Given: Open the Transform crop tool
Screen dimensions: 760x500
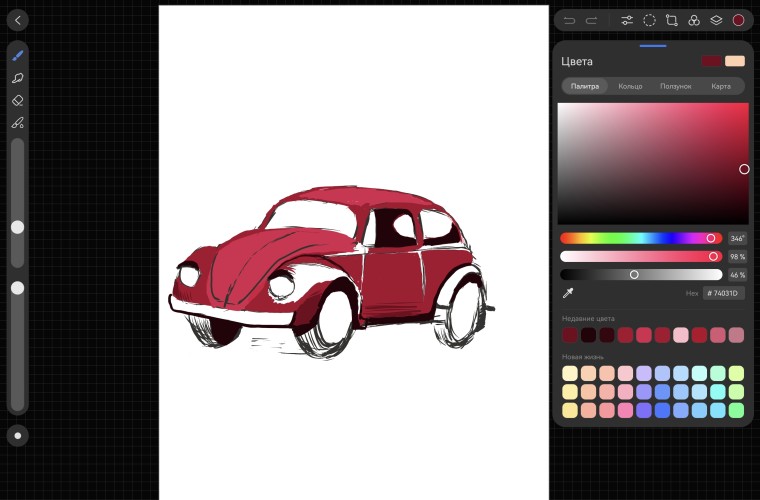Looking at the screenshot, I should click(x=671, y=20).
